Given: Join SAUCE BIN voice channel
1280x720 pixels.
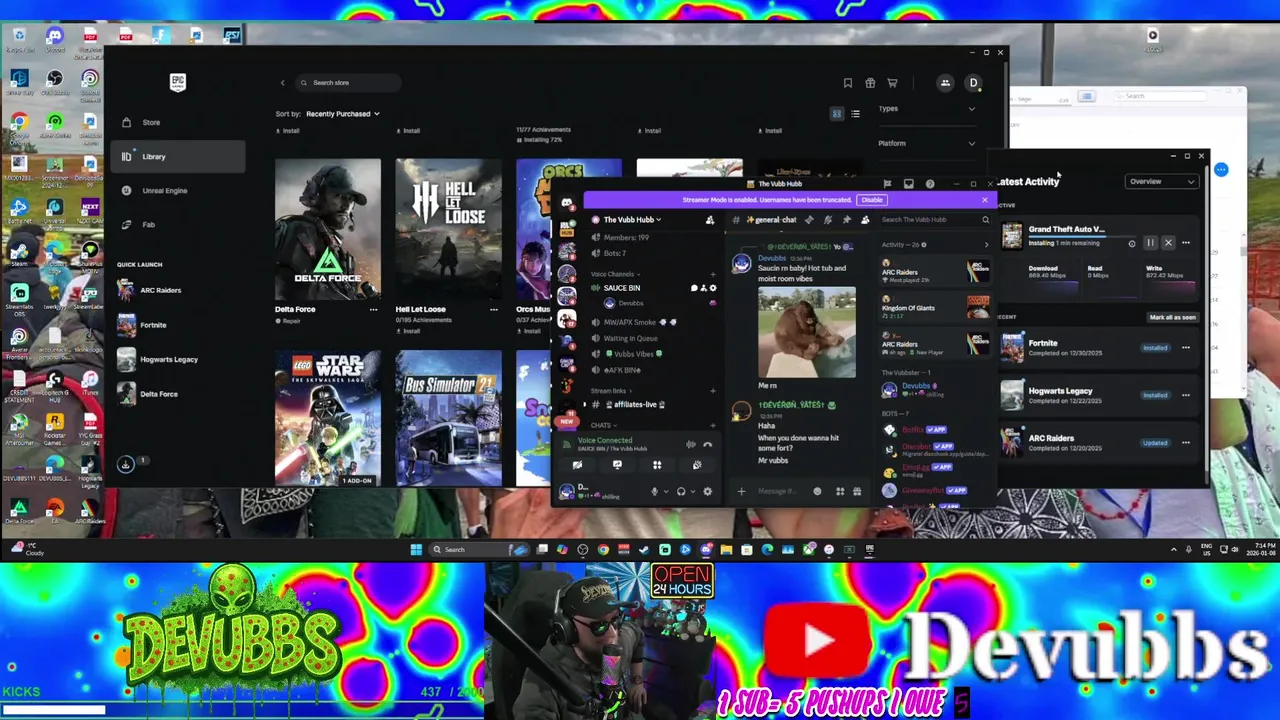Looking at the screenshot, I should pyautogui.click(x=622, y=288).
